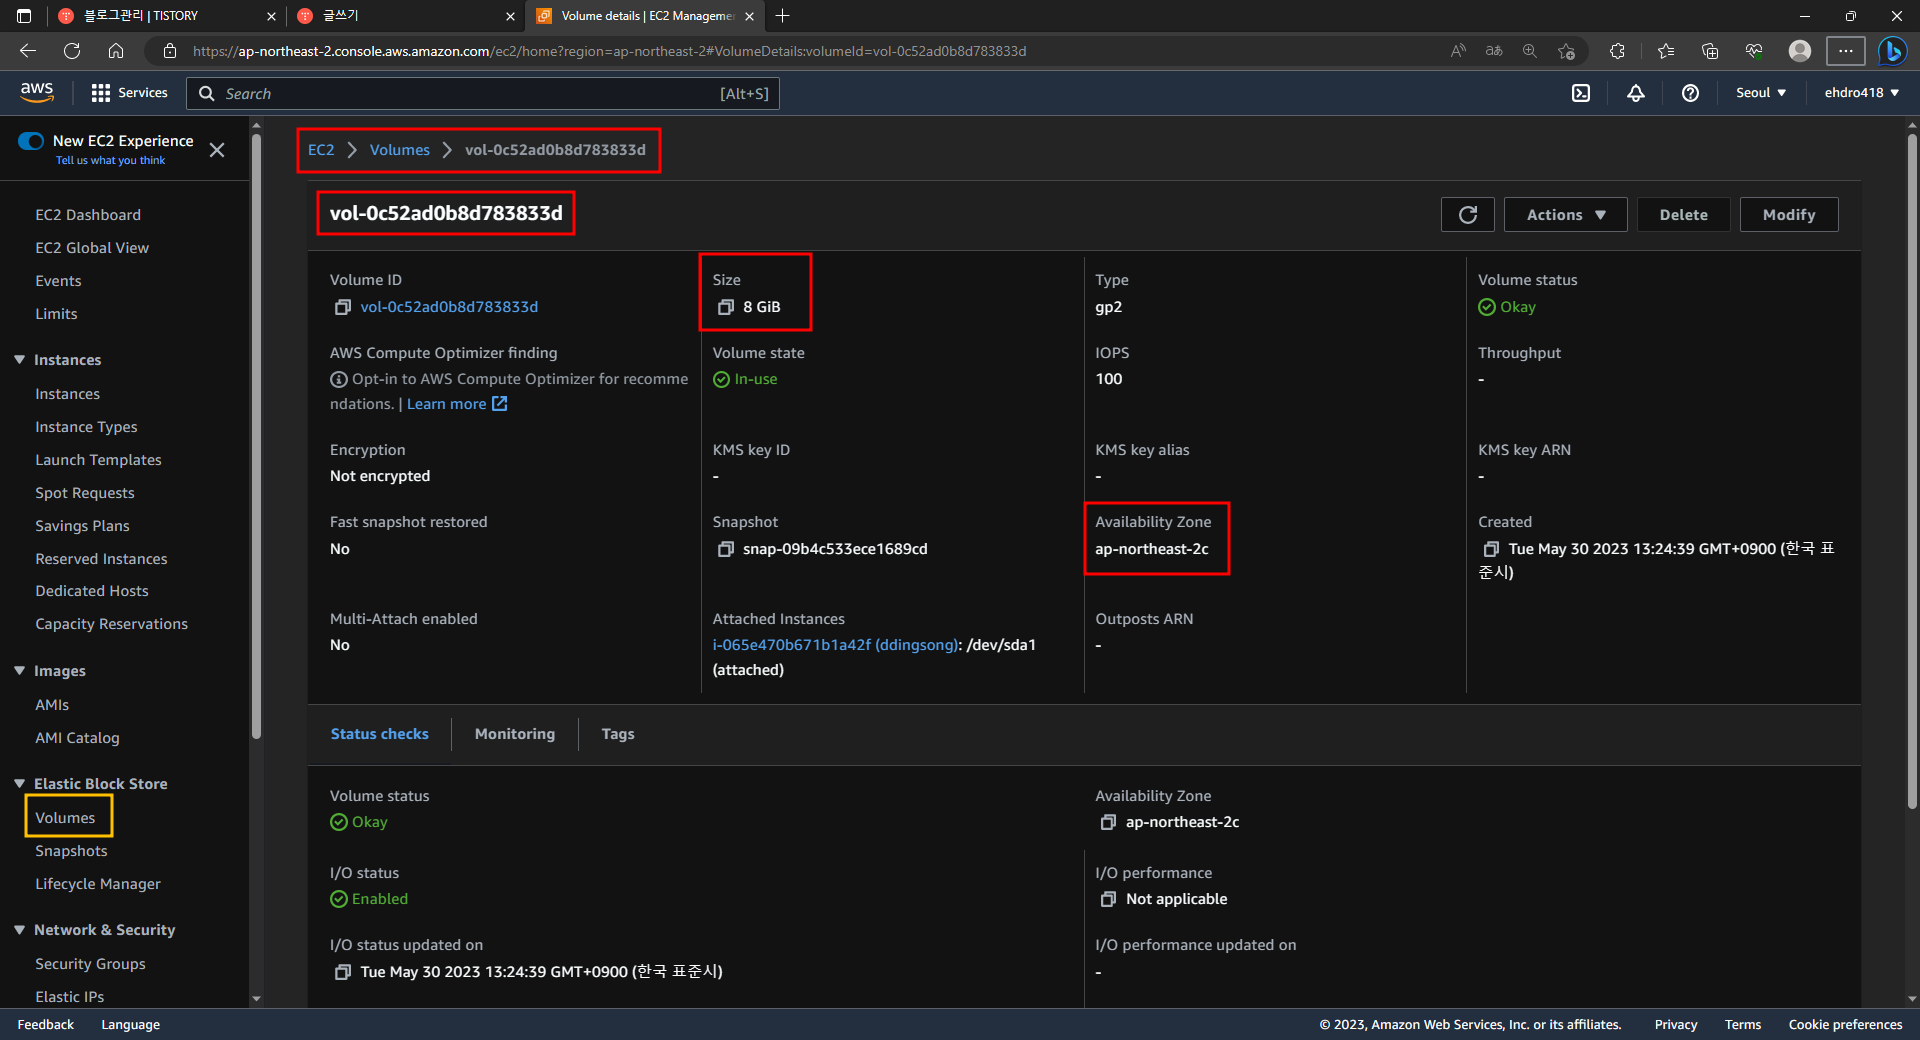Toggle the New EC2 Experience switch
Image resolution: width=1920 pixels, height=1040 pixels.
[31, 141]
